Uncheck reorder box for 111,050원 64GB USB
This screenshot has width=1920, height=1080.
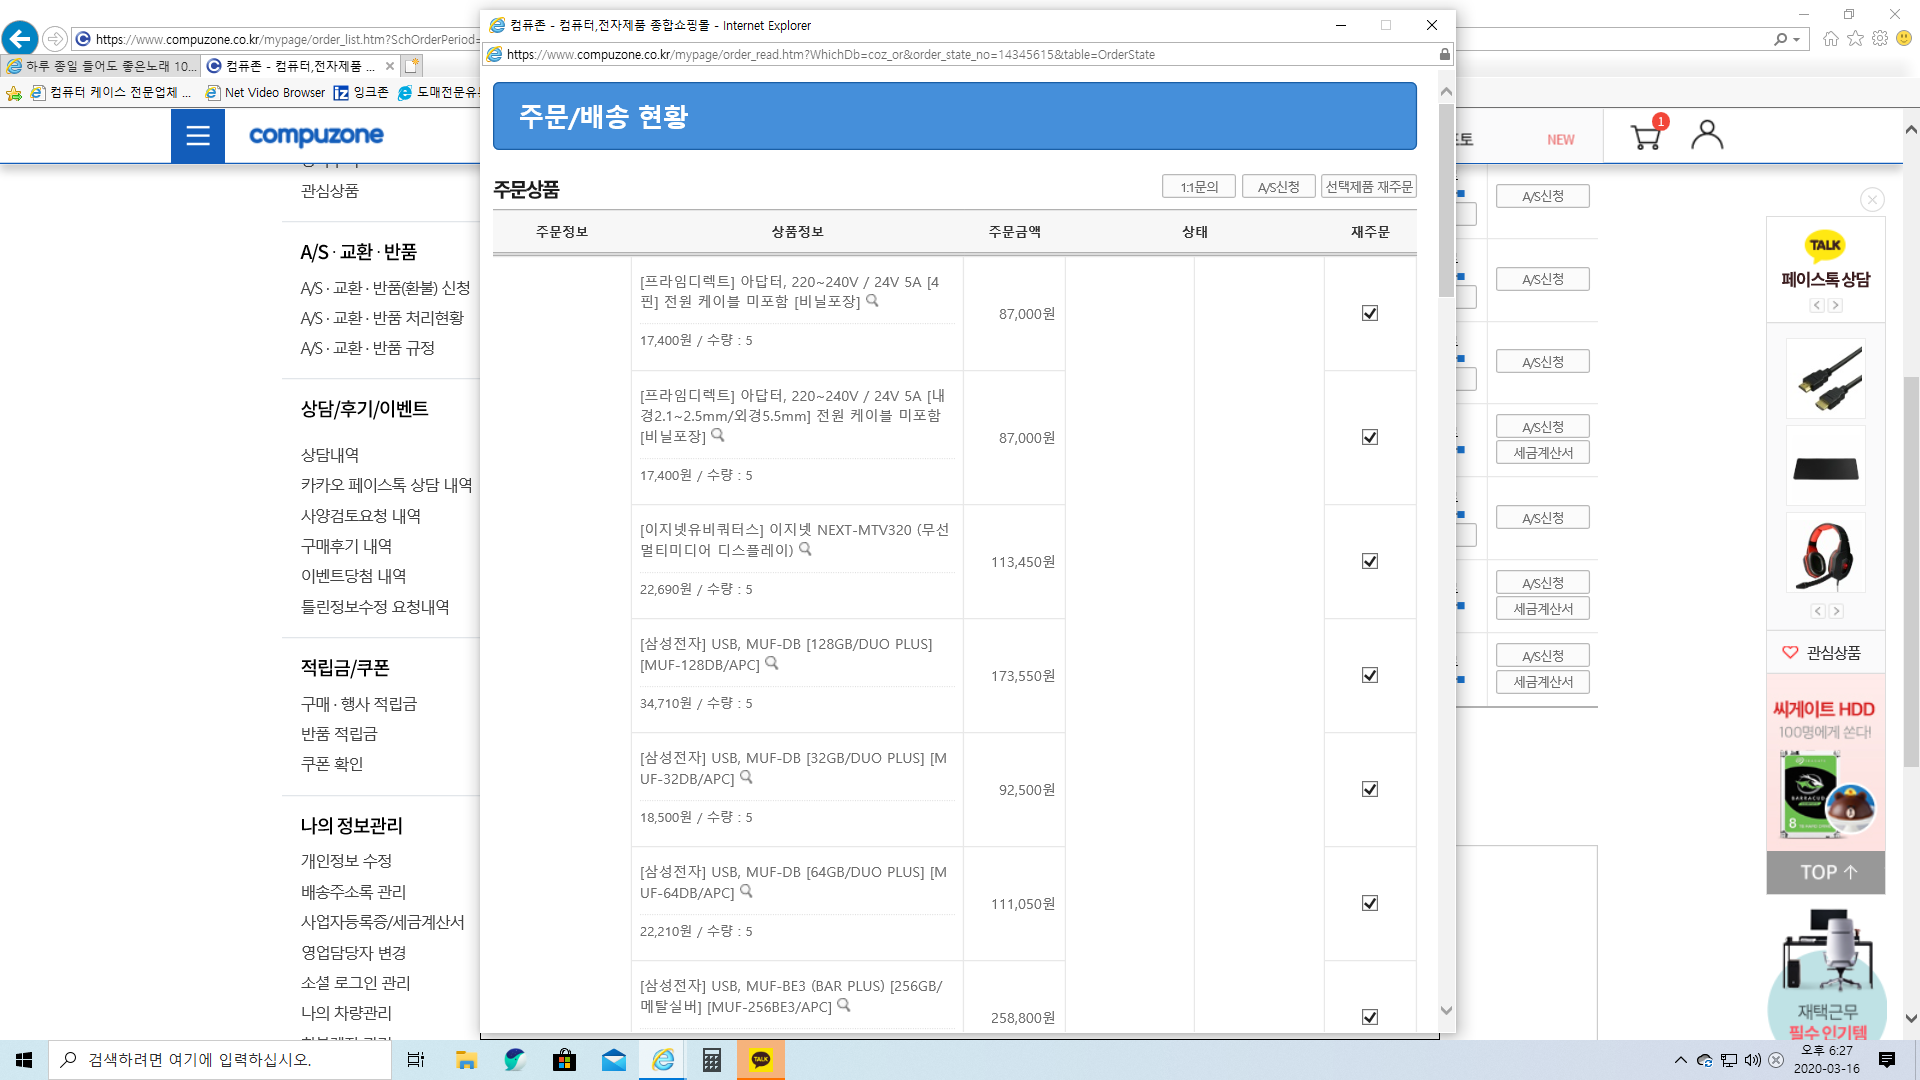click(x=1370, y=903)
